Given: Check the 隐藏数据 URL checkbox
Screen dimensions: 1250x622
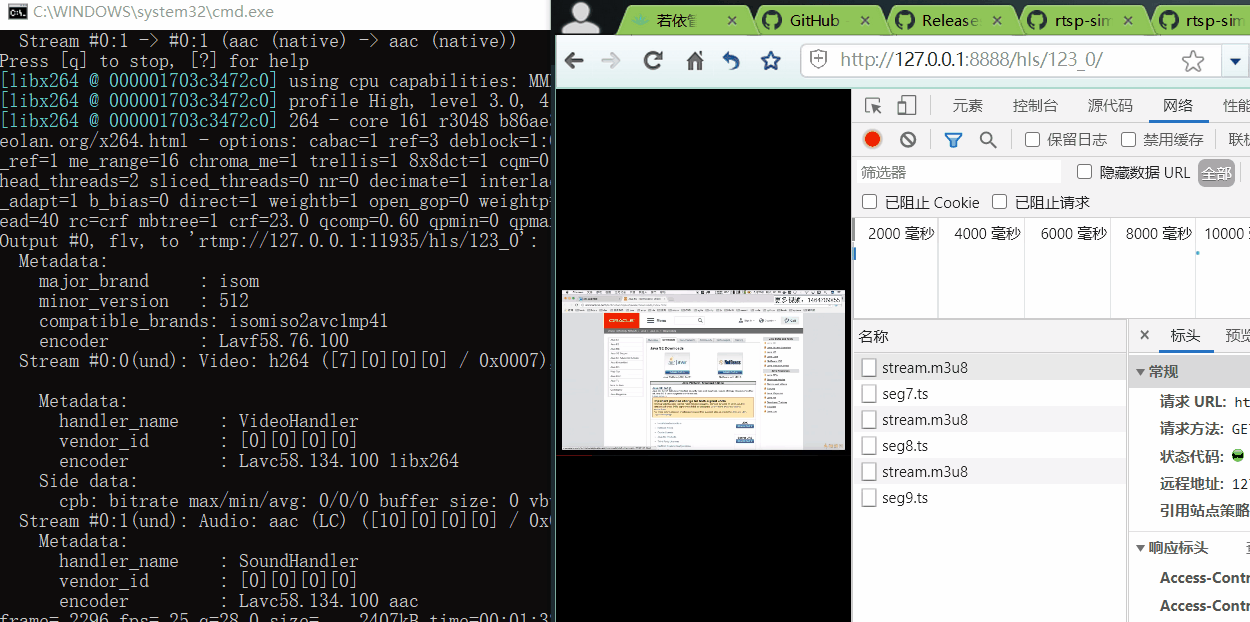Looking at the screenshot, I should [x=1084, y=172].
